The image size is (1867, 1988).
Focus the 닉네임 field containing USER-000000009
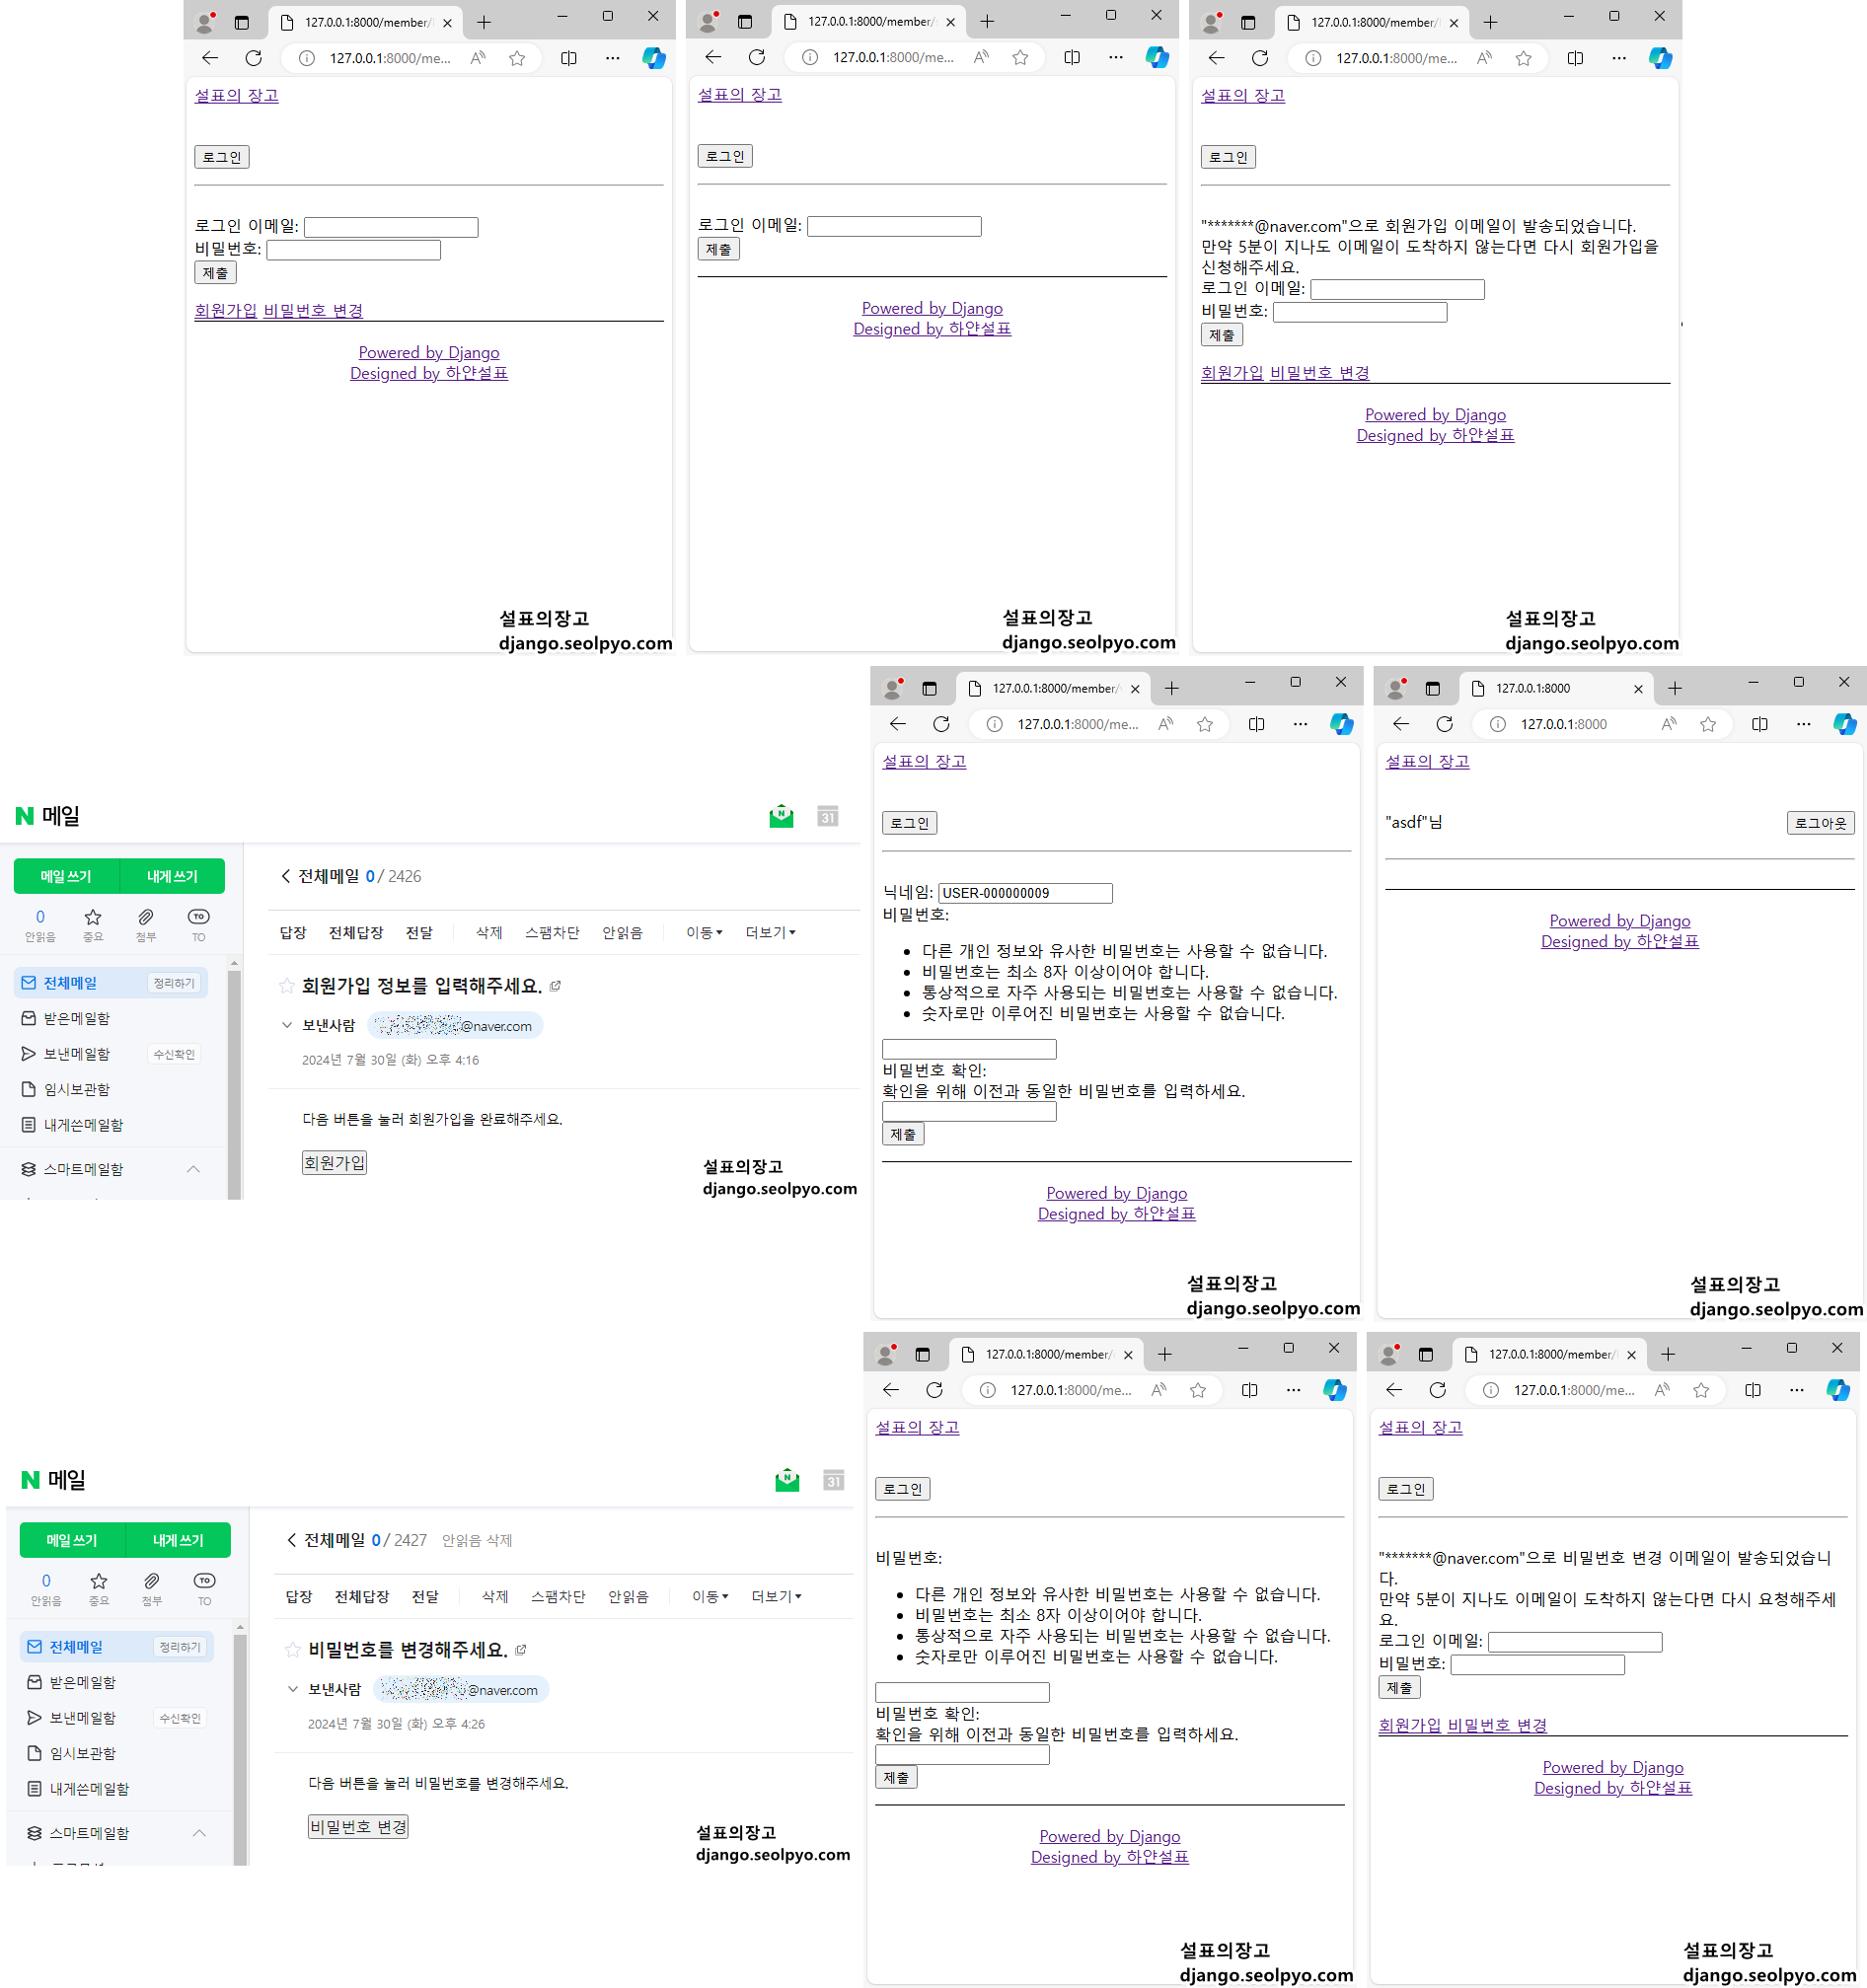(1025, 893)
